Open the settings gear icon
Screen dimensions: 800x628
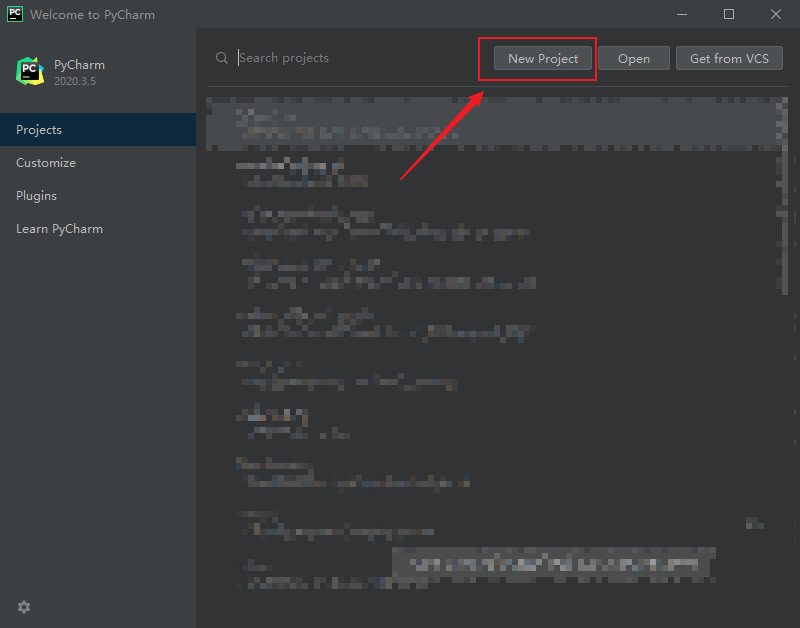click(24, 607)
